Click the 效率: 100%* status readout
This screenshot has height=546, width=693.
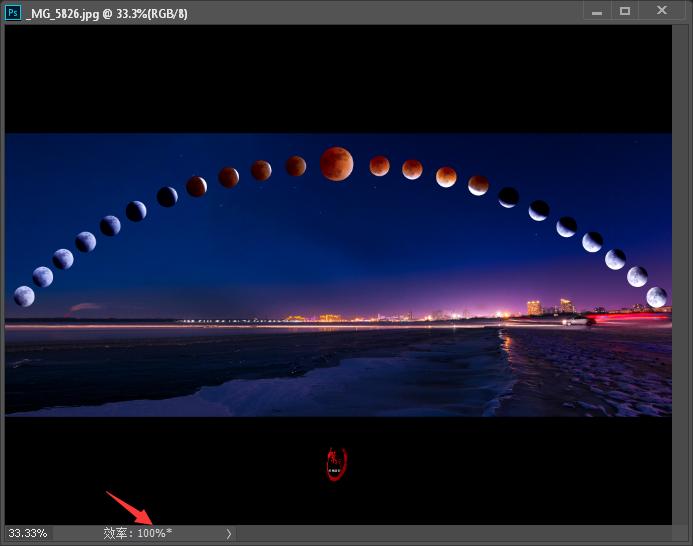pos(138,534)
